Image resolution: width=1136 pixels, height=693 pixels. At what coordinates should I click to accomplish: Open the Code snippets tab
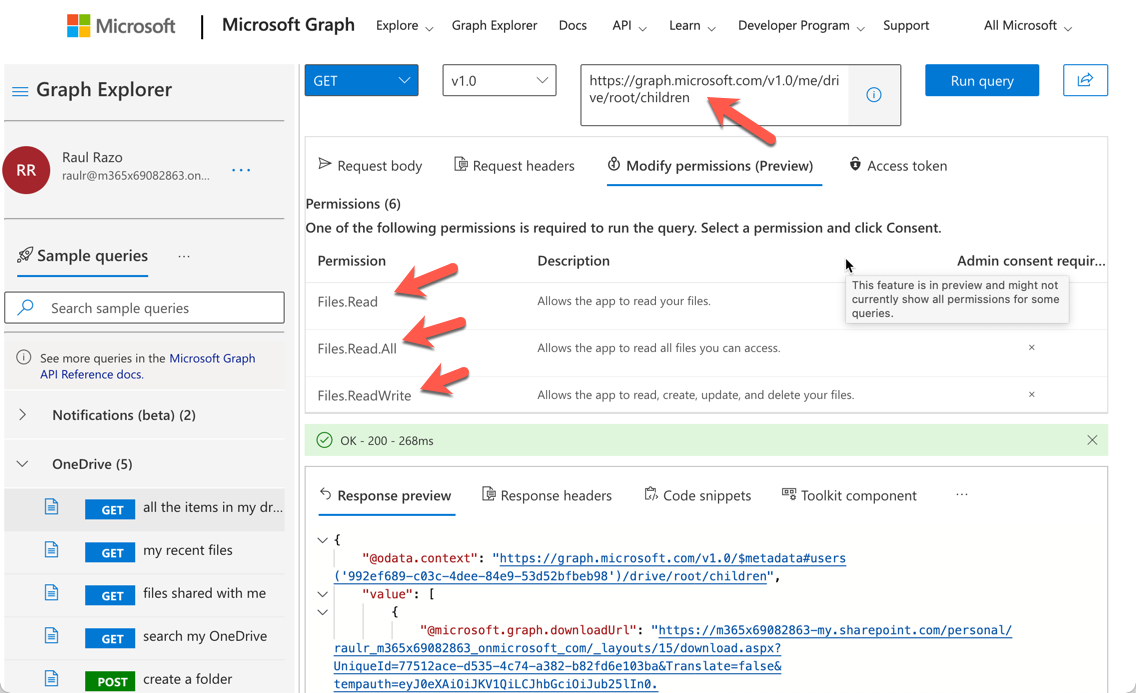point(697,495)
